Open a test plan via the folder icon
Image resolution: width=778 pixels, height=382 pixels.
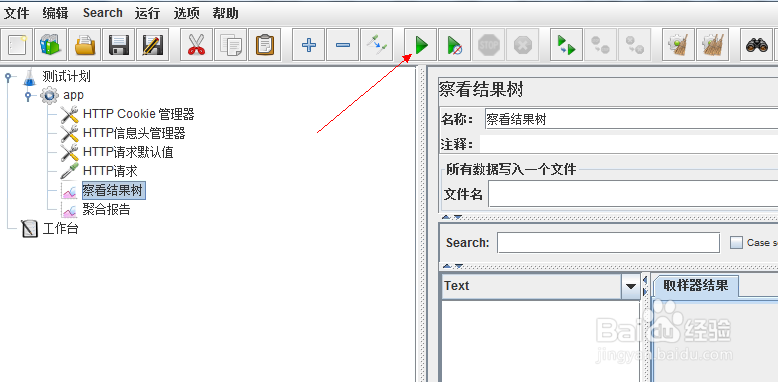click(84, 45)
